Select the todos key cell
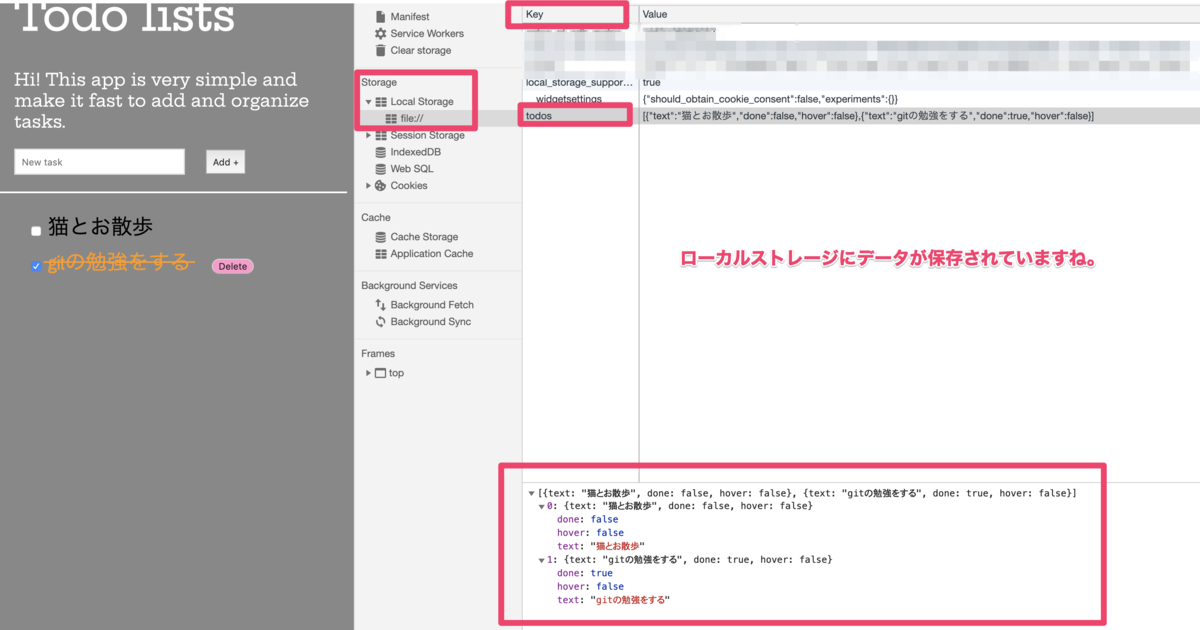 point(580,116)
